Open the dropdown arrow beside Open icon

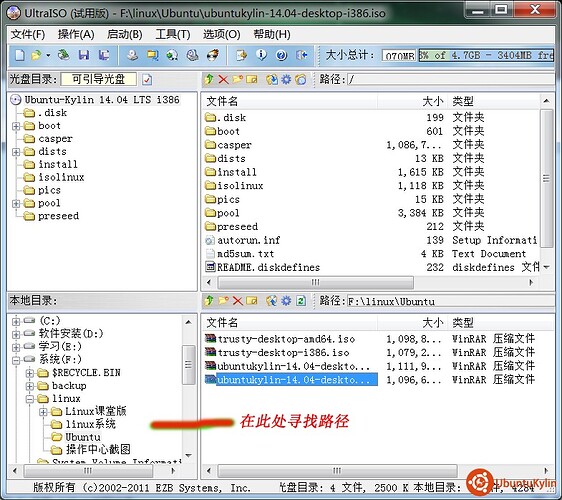pyautogui.click(x=48, y=56)
